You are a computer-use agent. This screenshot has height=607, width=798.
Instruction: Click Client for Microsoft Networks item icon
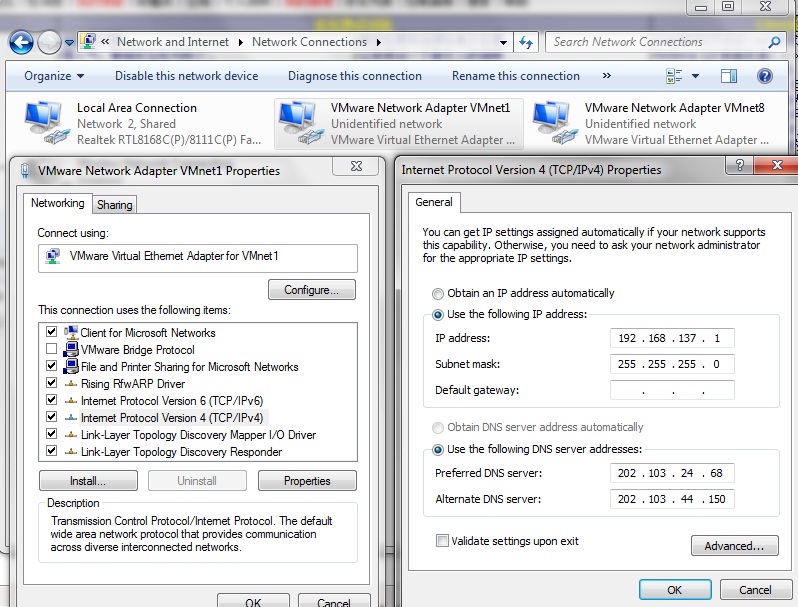coord(71,332)
